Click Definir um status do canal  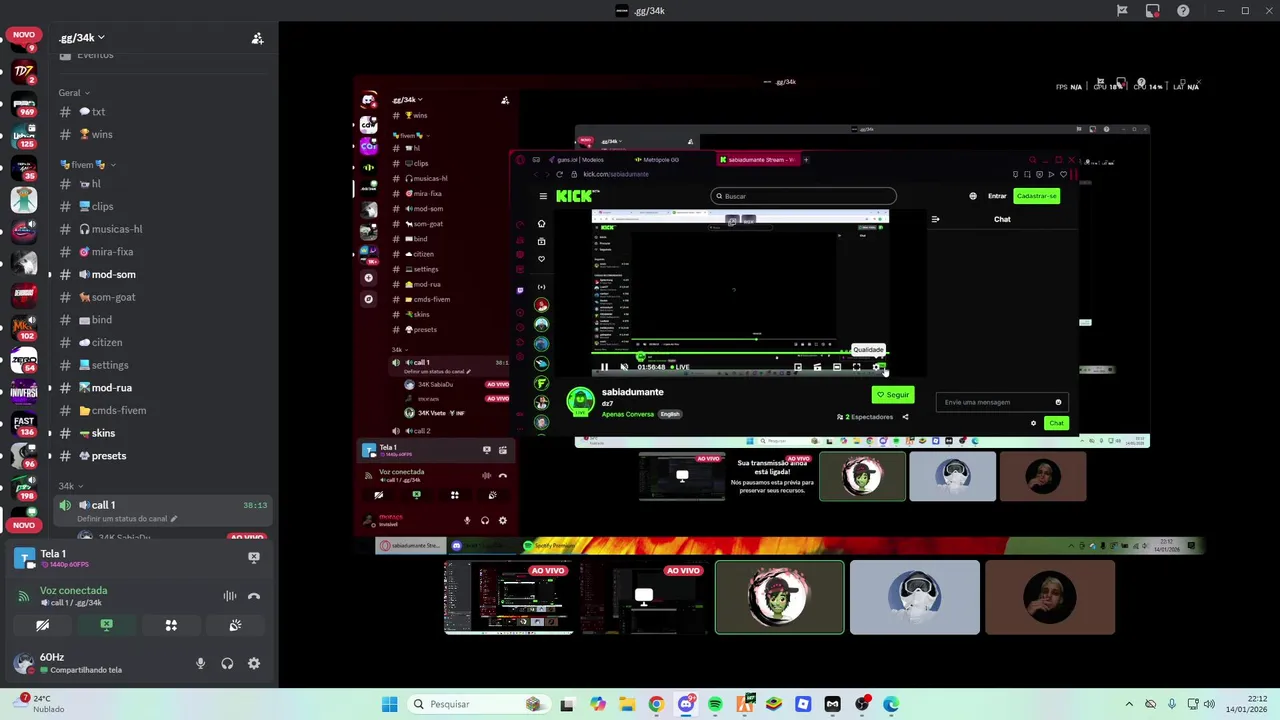[121, 519]
